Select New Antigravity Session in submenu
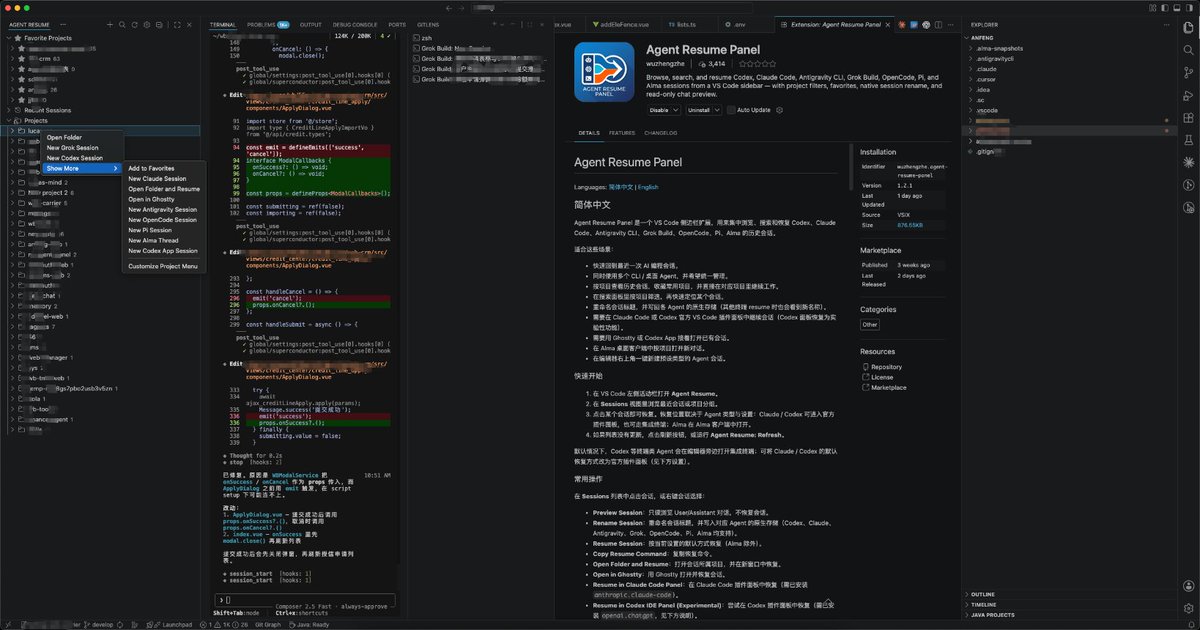The image size is (1200, 630). pyautogui.click(x=164, y=209)
